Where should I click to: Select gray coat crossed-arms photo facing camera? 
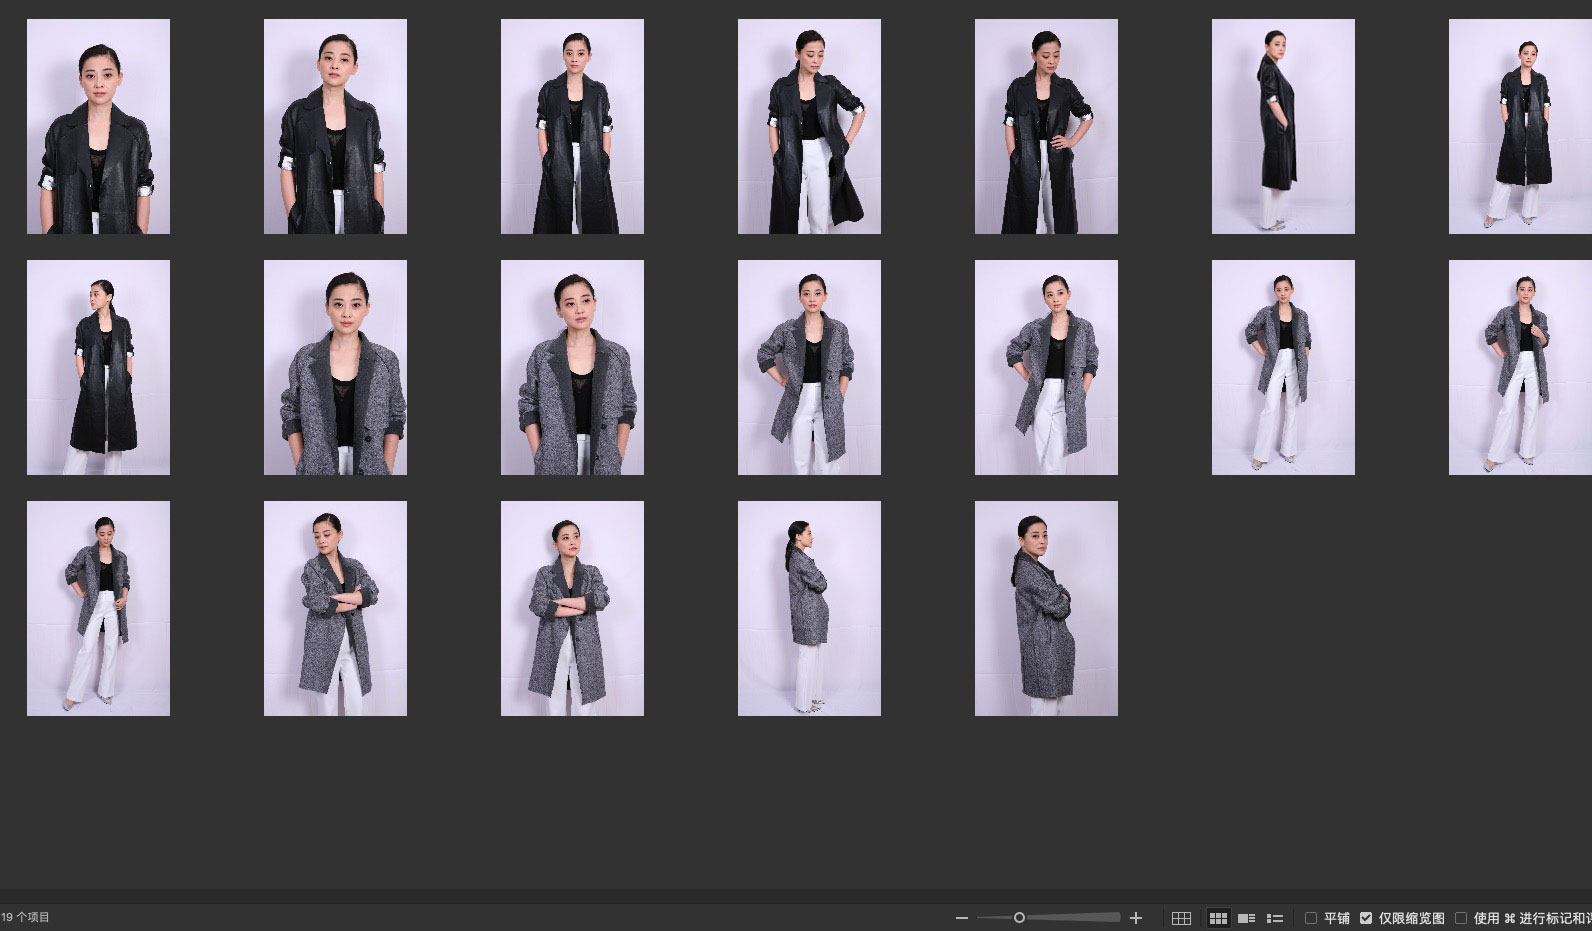(x=572, y=608)
